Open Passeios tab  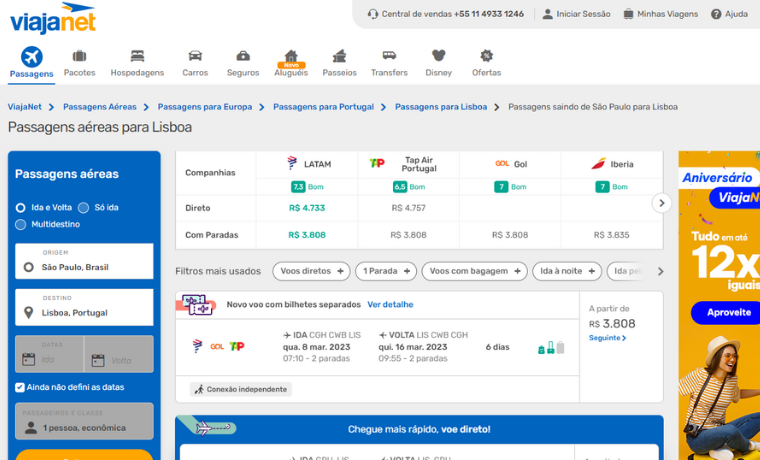(339, 63)
